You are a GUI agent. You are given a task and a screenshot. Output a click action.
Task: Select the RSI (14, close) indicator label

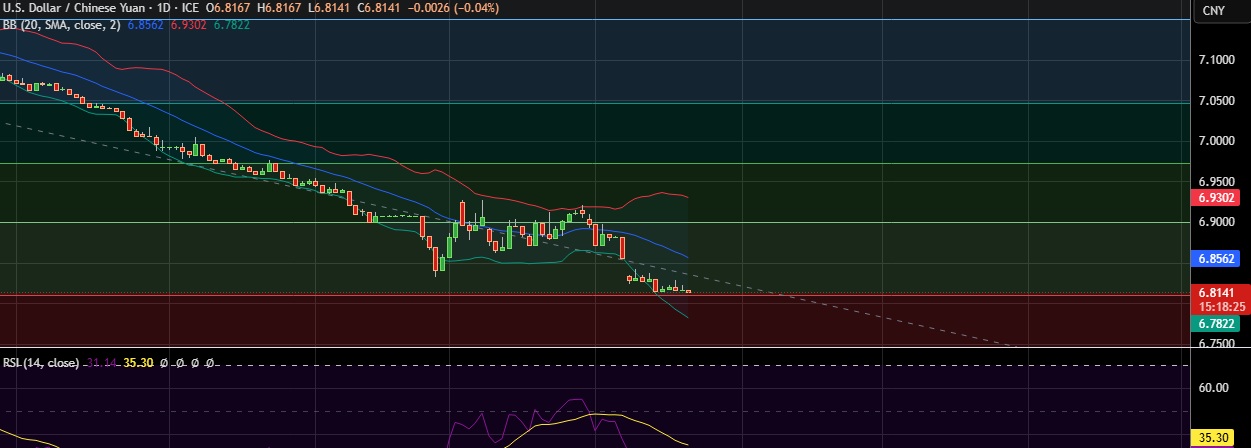[41, 364]
